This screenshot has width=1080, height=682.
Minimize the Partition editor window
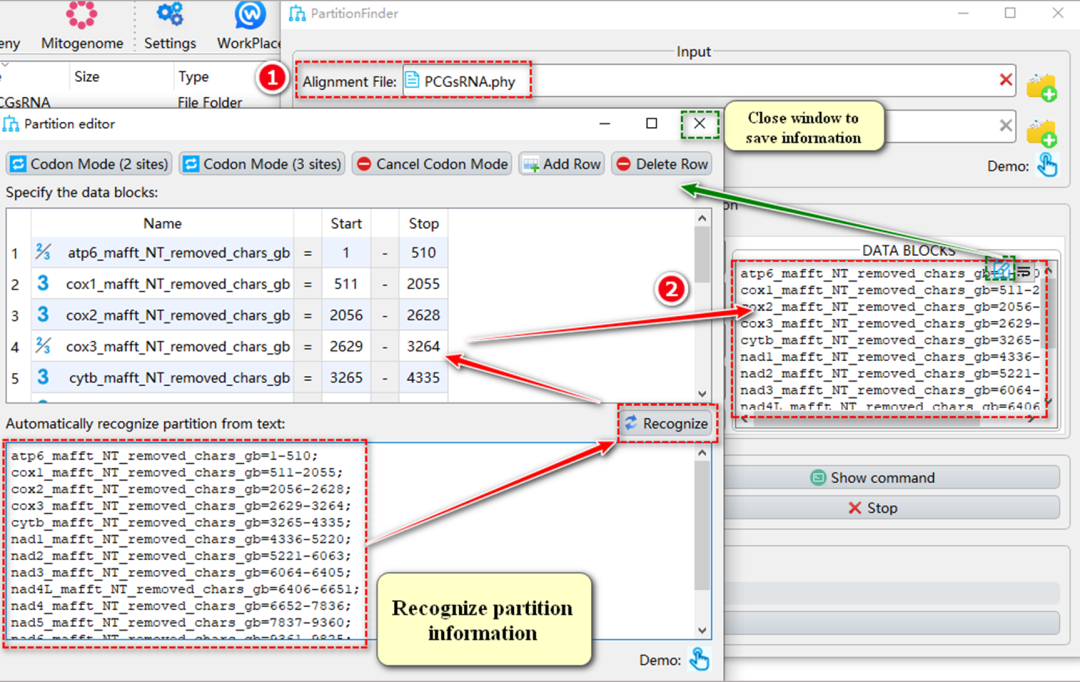pyautogui.click(x=605, y=123)
